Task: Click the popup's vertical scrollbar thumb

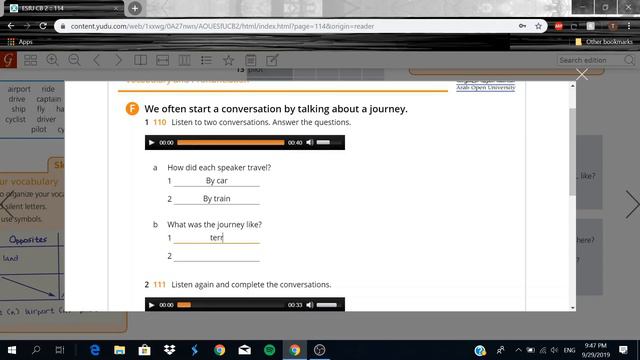Action: (573, 152)
